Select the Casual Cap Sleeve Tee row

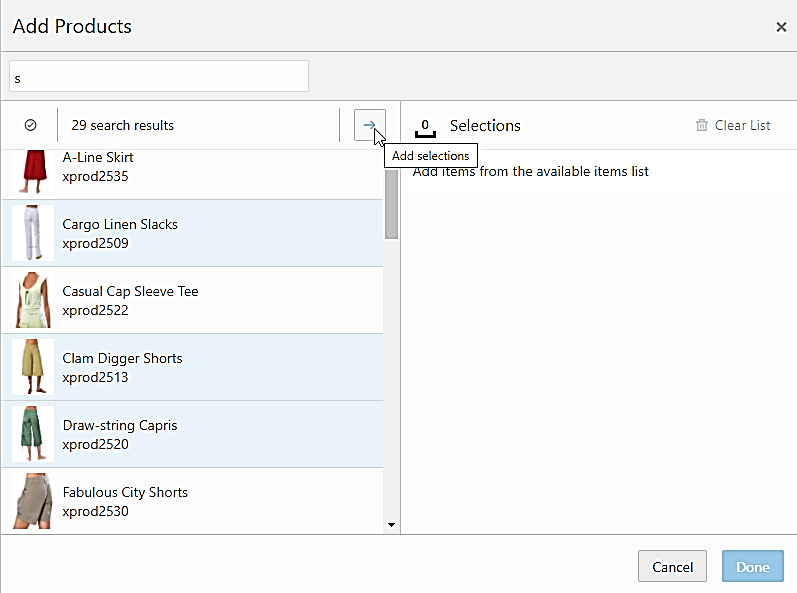click(x=200, y=300)
